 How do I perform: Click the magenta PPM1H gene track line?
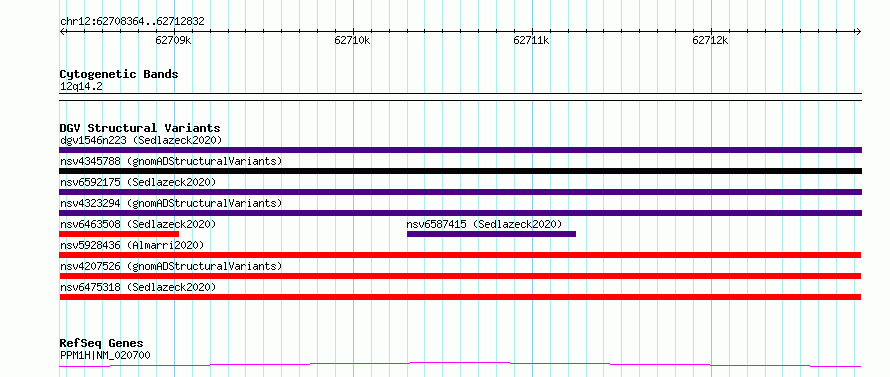coord(460,364)
